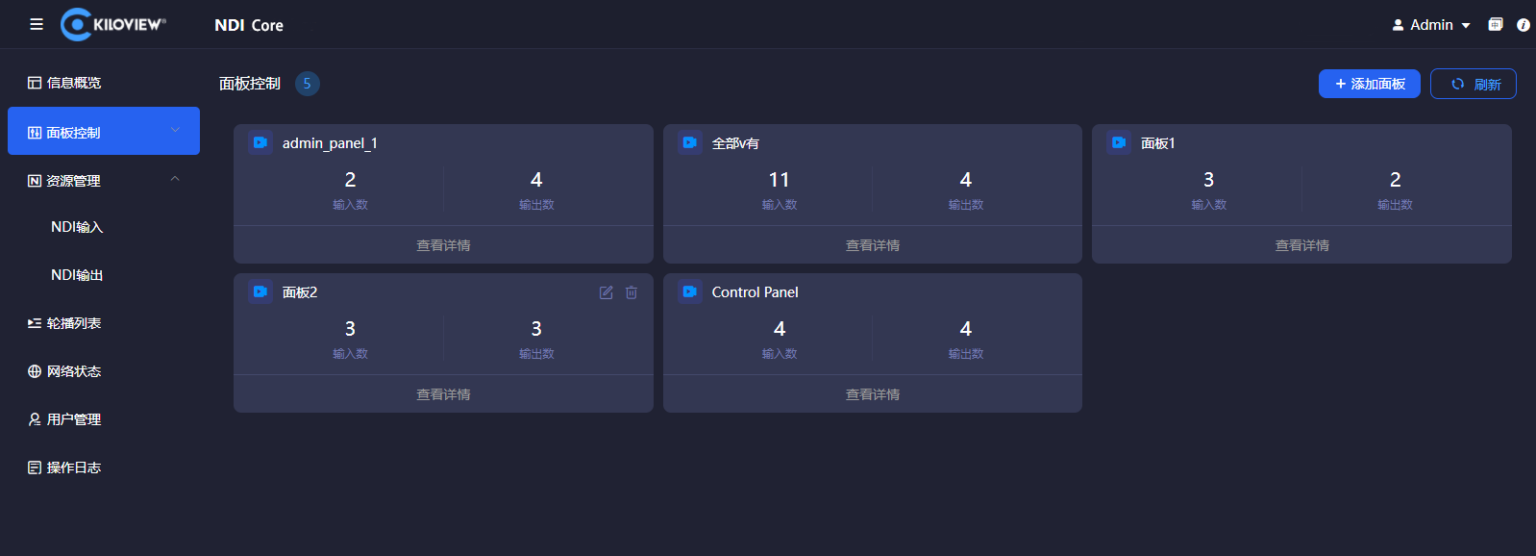This screenshot has height=556, width=1536.
Task: Open NDI输入 in the sidebar
Action: [77, 227]
